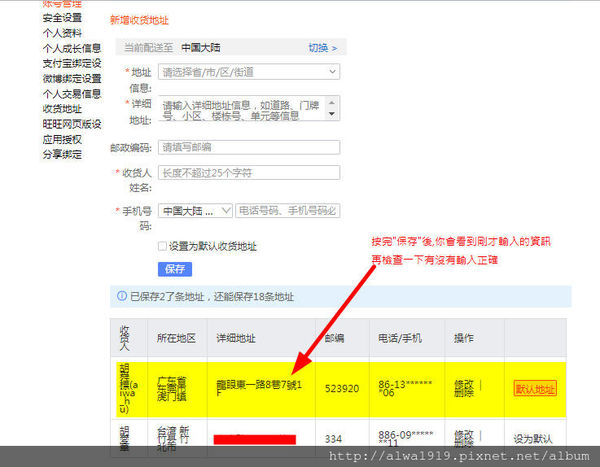Open 微博绑定设置 sidebar item
The image size is (600, 467).
click(71, 78)
